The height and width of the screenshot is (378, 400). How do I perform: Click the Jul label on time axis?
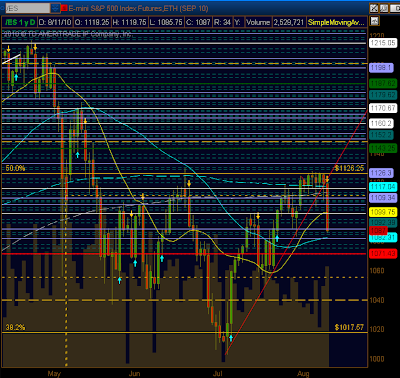218,374
